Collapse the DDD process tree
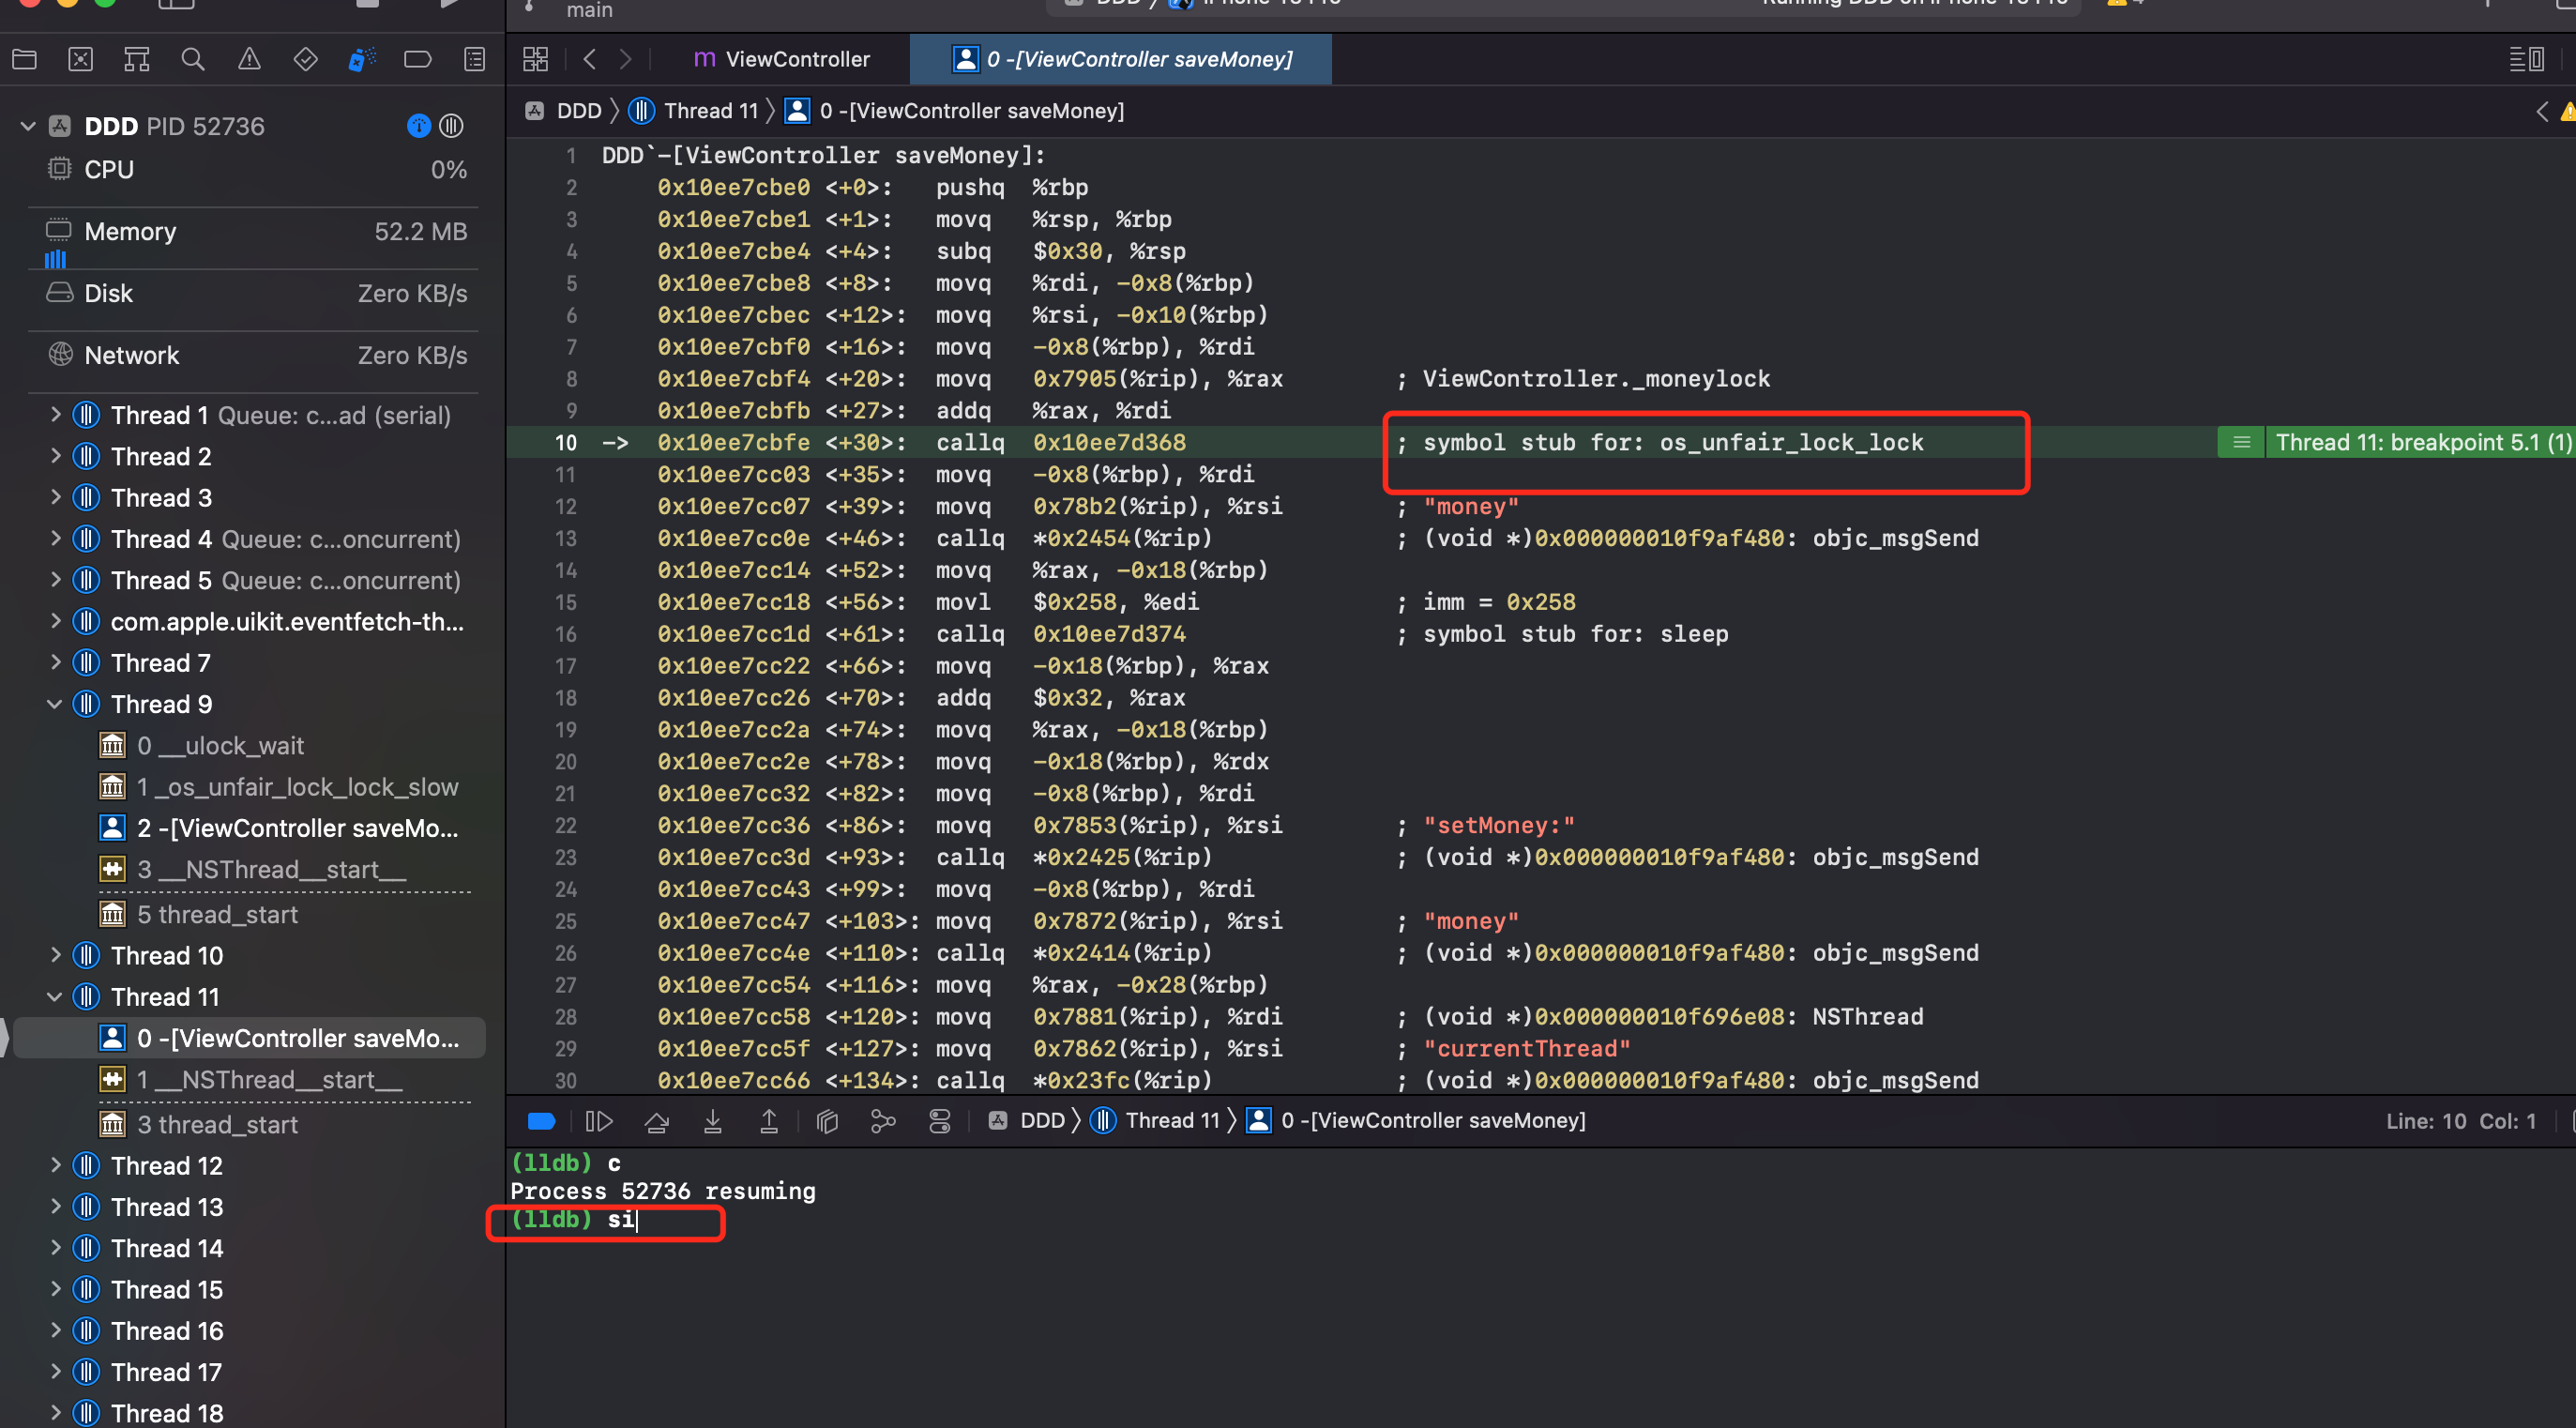The width and height of the screenshot is (2576, 1428). 28,126
